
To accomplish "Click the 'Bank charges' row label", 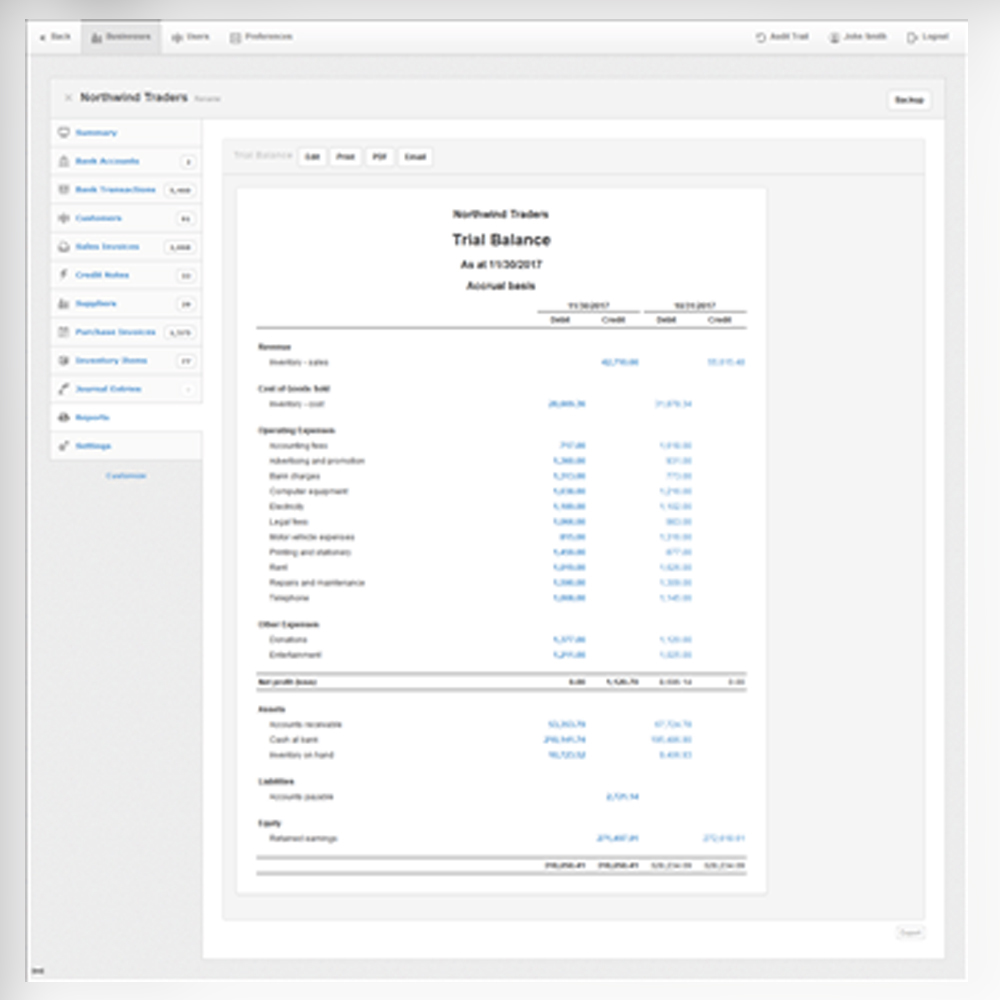I will (295, 476).
